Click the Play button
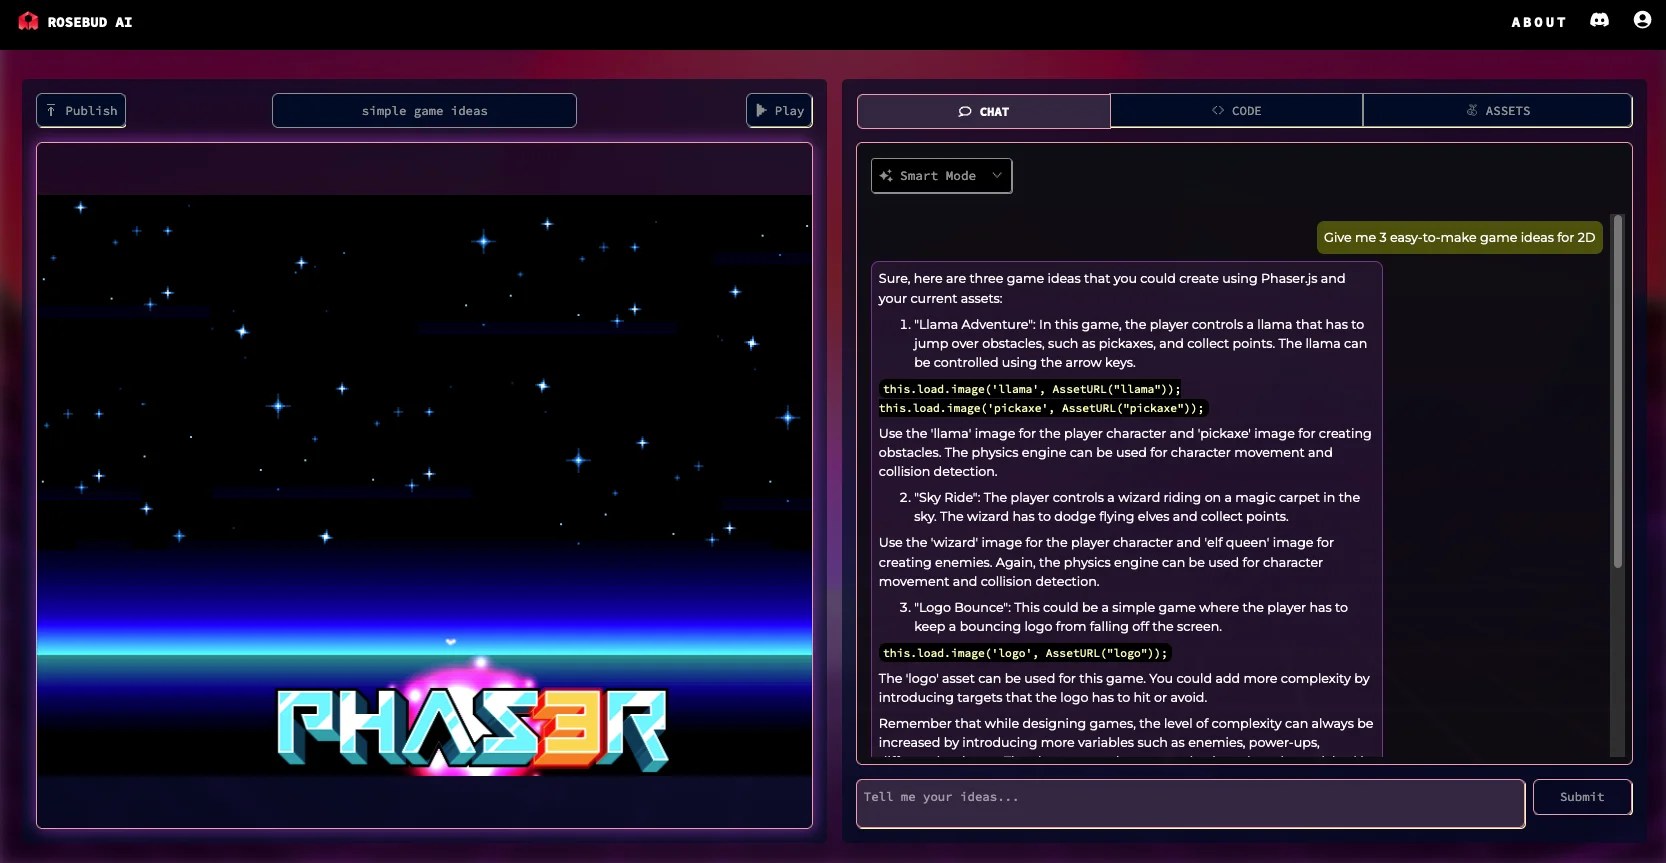 pyautogui.click(x=779, y=111)
